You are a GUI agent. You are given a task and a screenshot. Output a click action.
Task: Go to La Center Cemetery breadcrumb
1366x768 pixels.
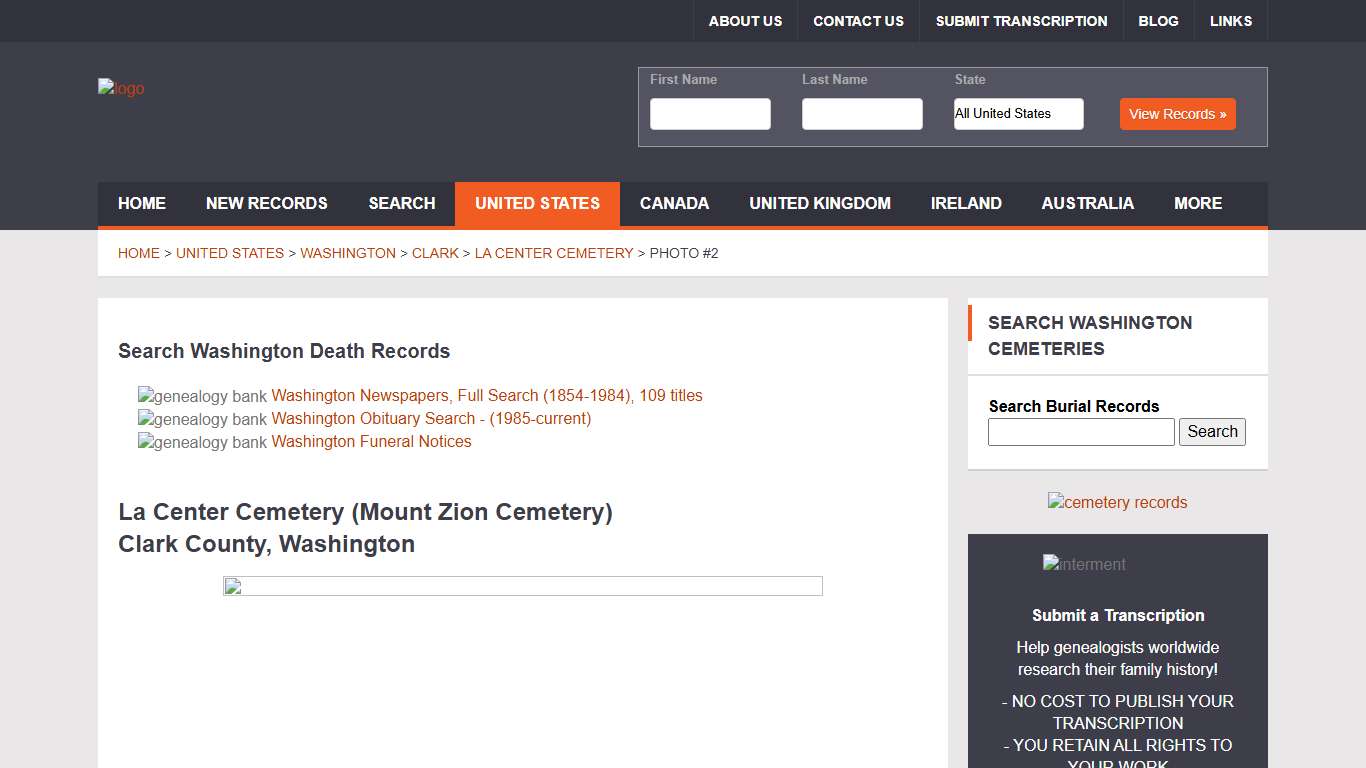coord(553,254)
